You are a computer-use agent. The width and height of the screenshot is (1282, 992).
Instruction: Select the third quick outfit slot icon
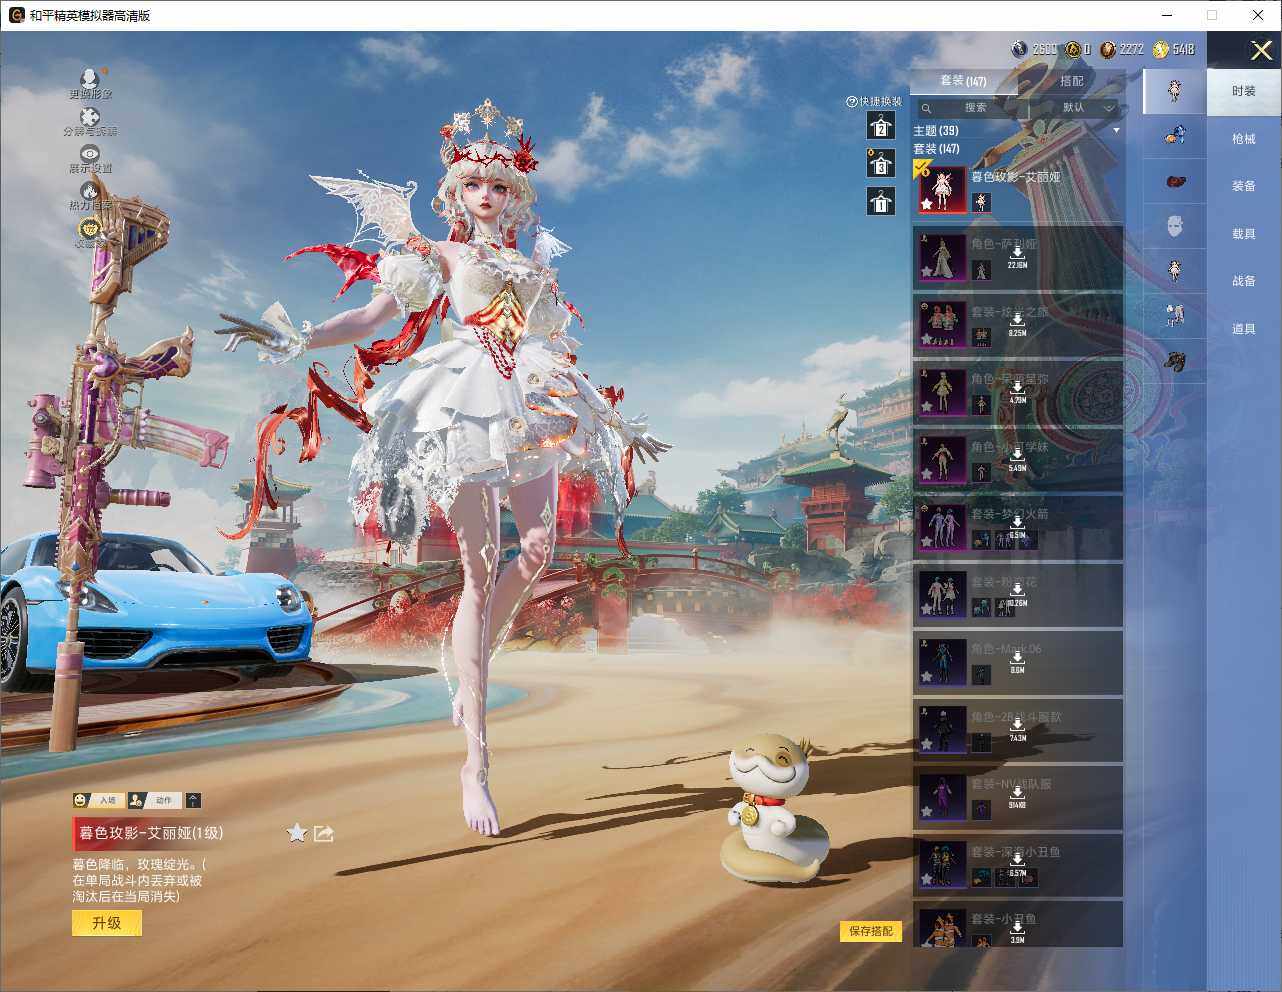880,201
